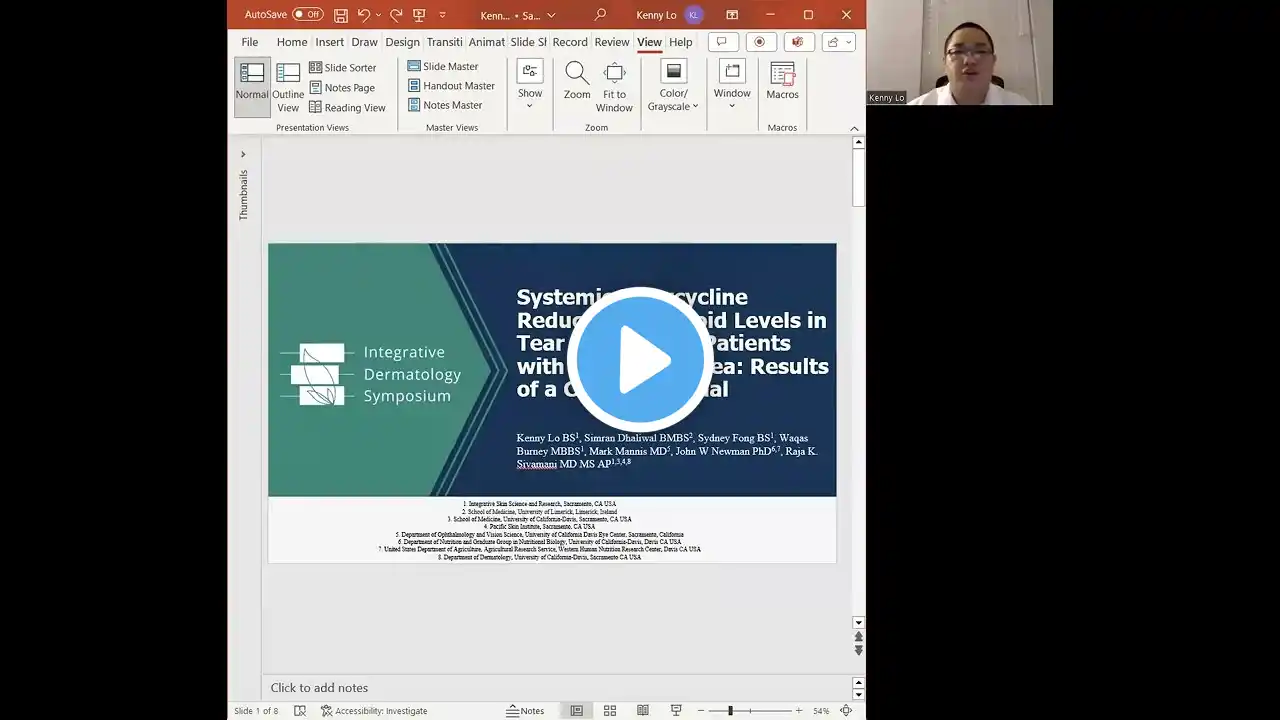Open Reading View from the ribbon
The width and height of the screenshot is (1280, 720).
(347, 108)
